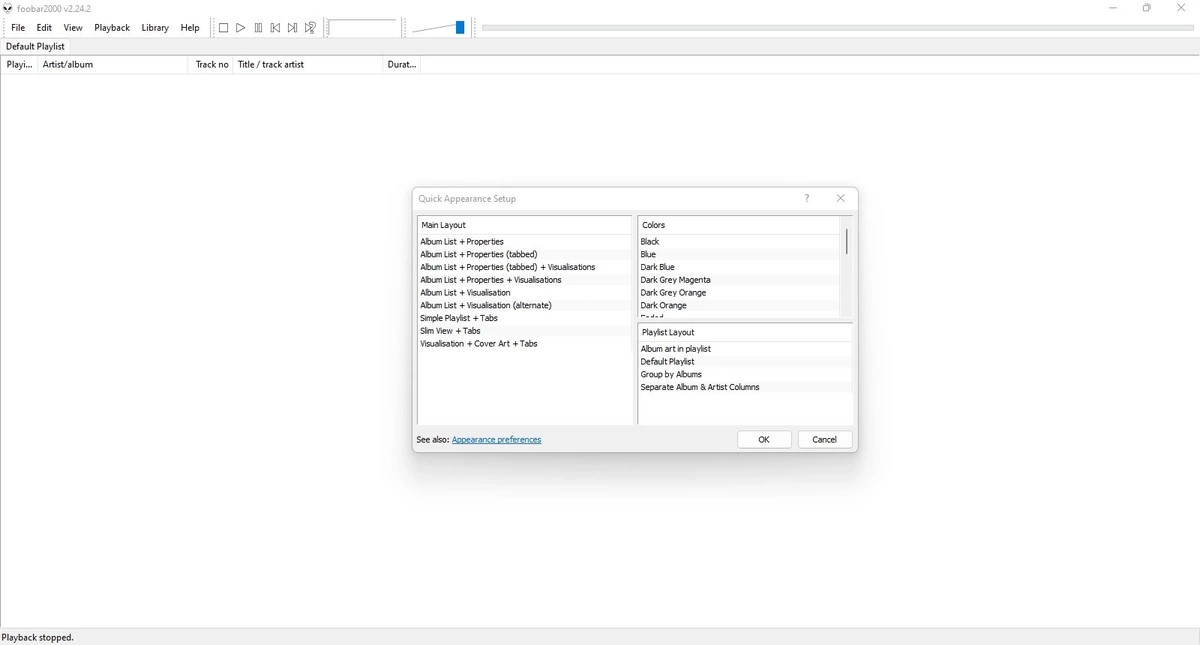Open the View menu
The width and height of the screenshot is (1200, 645).
pyautogui.click(x=73, y=28)
